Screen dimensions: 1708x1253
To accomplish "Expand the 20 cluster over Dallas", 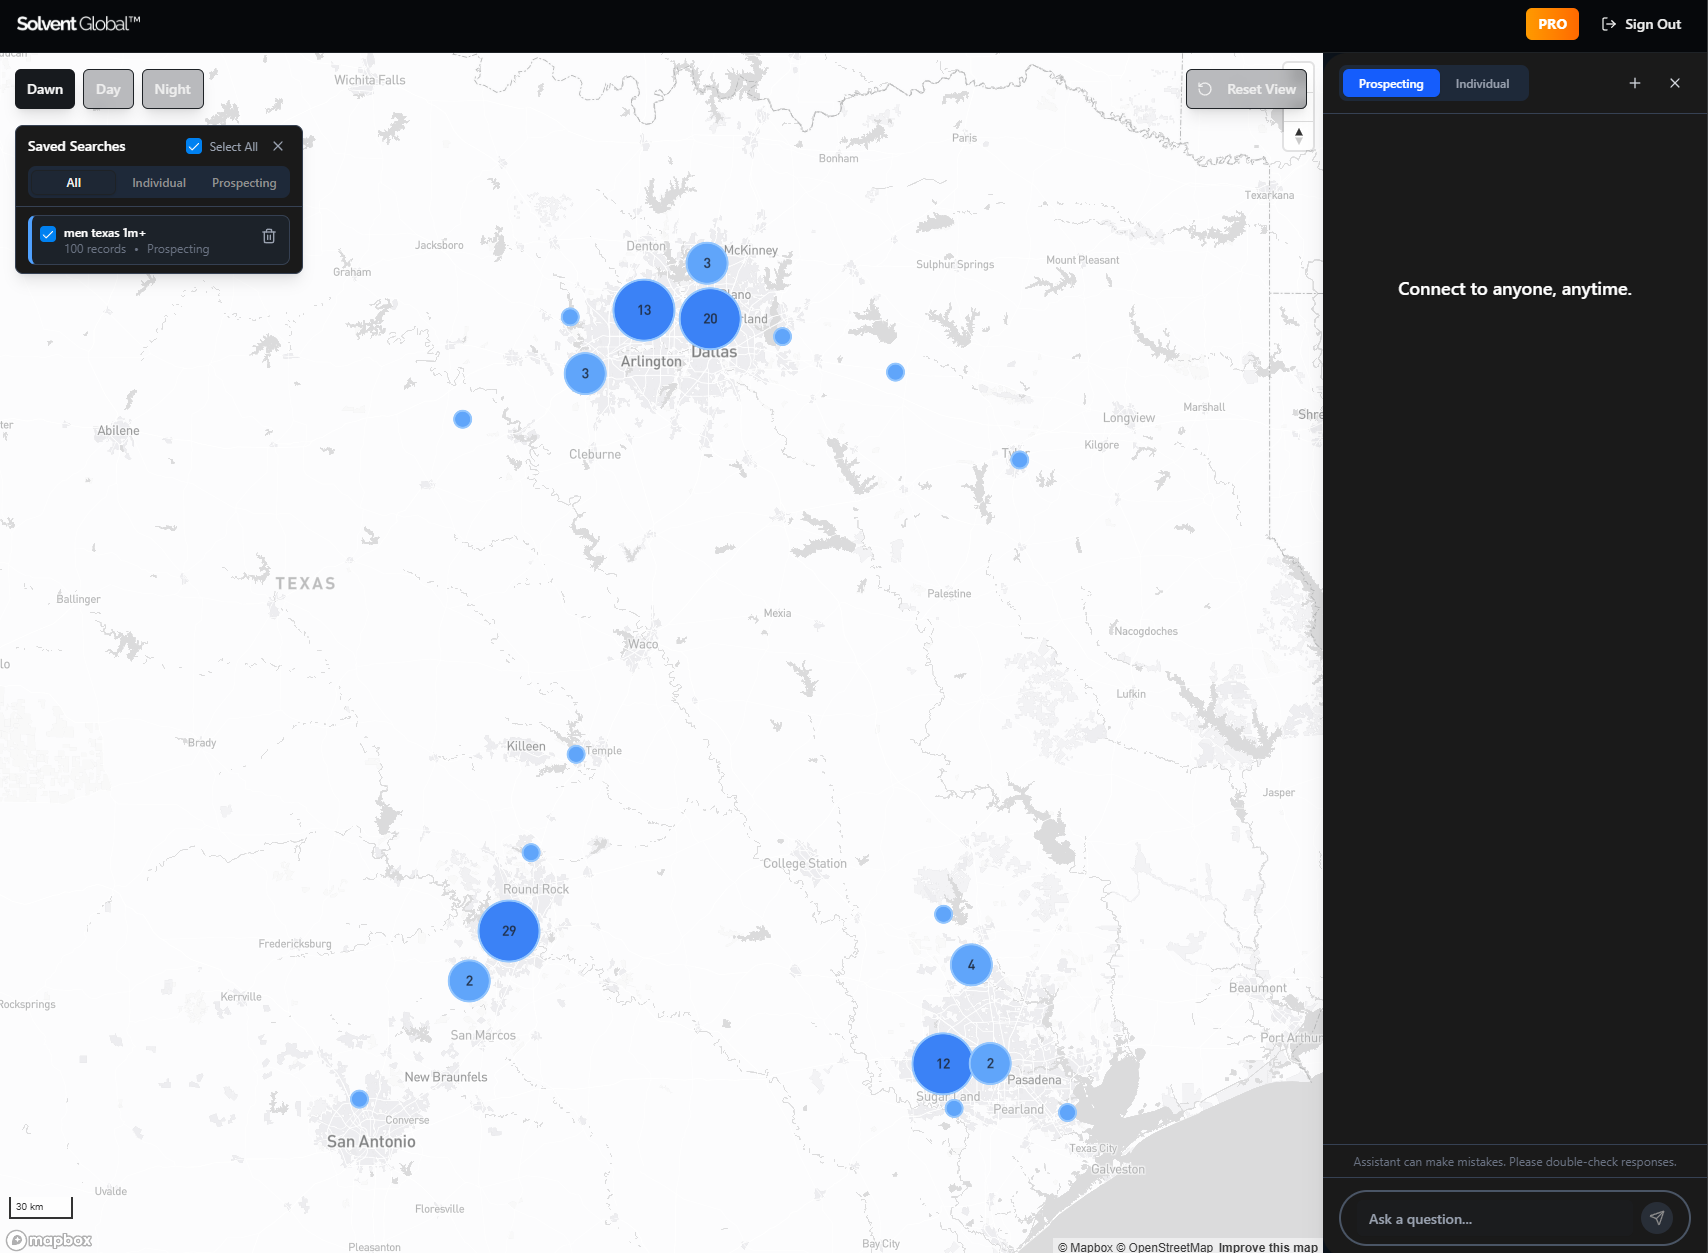I will pos(710,319).
